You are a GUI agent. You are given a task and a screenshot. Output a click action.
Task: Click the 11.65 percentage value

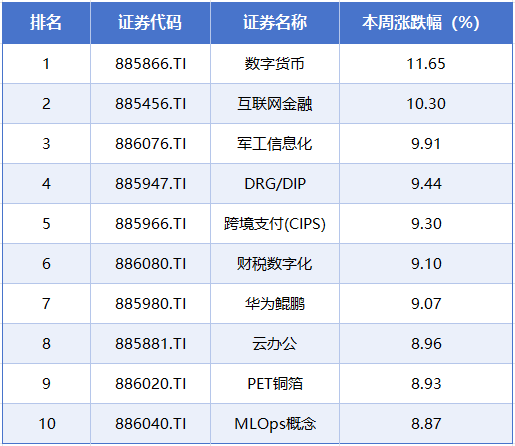coord(426,64)
